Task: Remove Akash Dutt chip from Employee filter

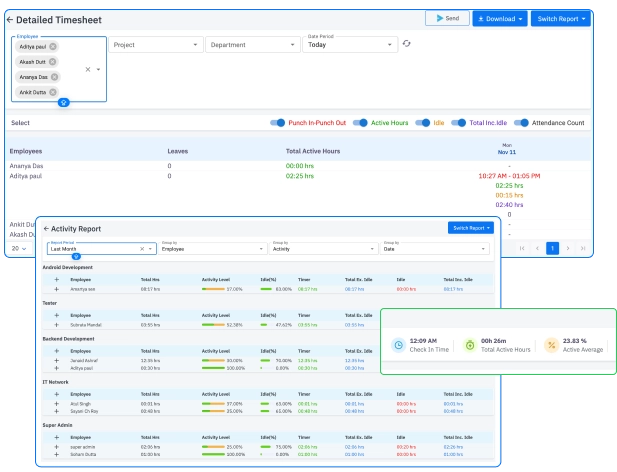Action: 52,61
